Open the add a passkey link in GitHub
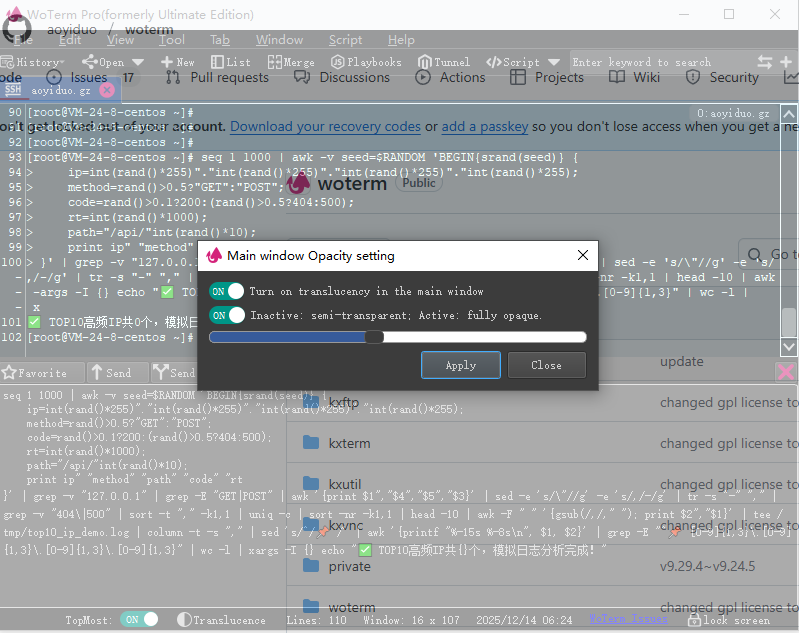This screenshot has width=799, height=633. [x=485, y=126]
